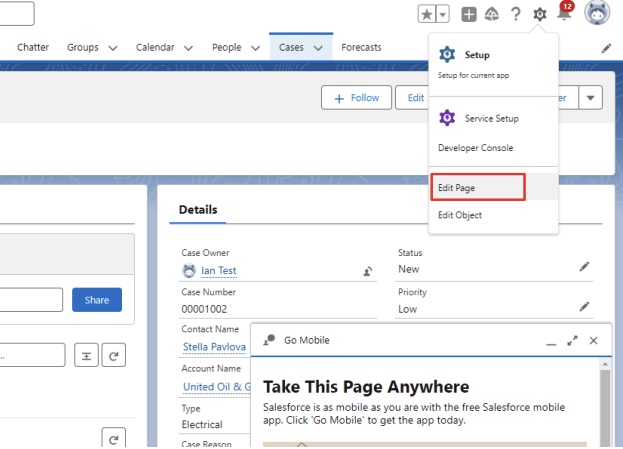Choose Service Setup in gear menu

(x=491, y=118)
